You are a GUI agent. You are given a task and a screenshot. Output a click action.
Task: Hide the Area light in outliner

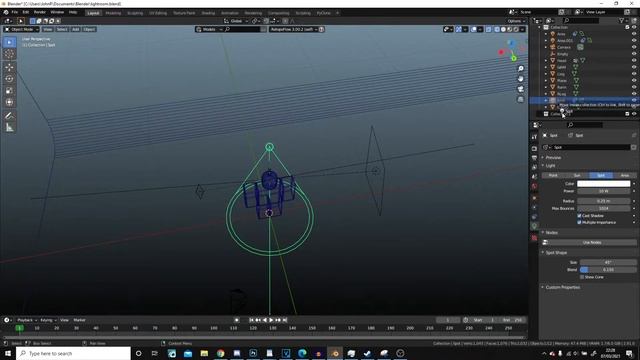point(634,34)
